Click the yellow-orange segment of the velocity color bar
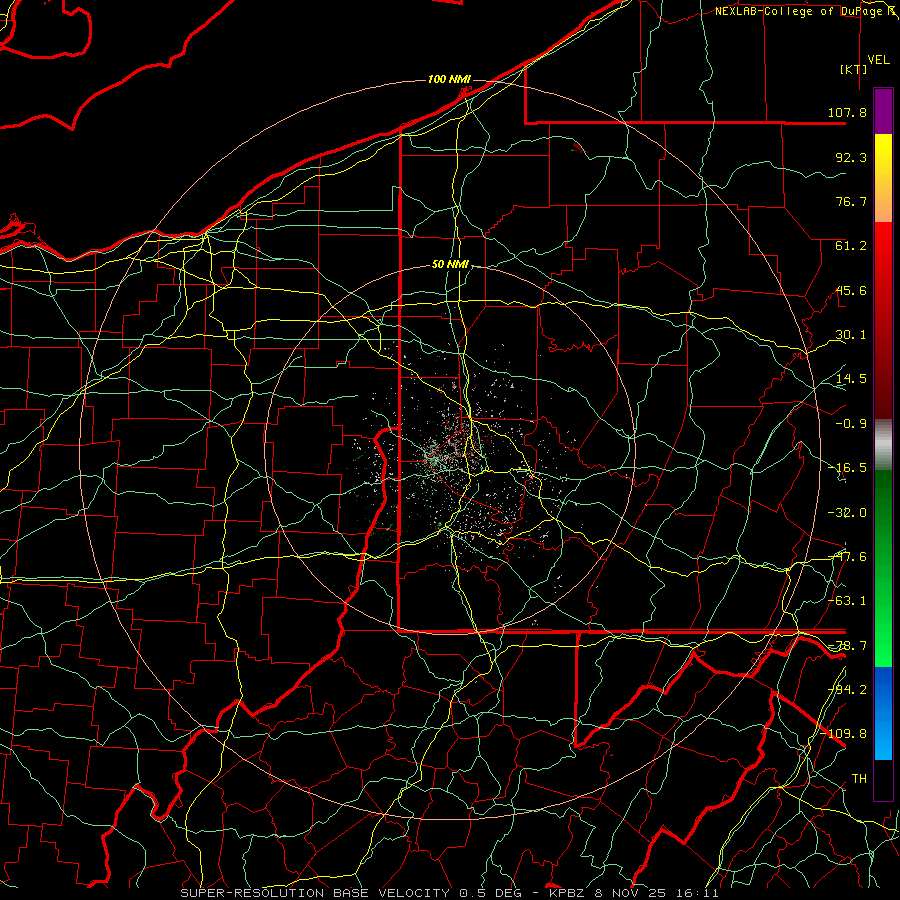This screenshot has width=900, height=900. pyautogui.click(x=883, y=178)
